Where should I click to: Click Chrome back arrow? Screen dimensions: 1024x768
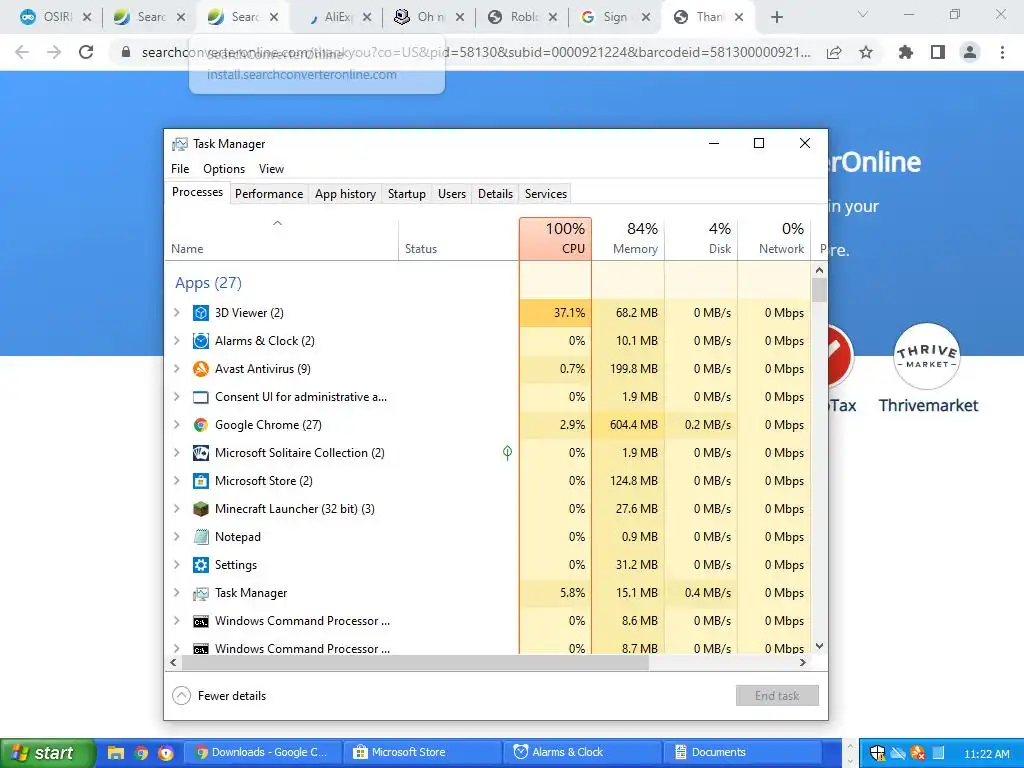pos(22,52)
